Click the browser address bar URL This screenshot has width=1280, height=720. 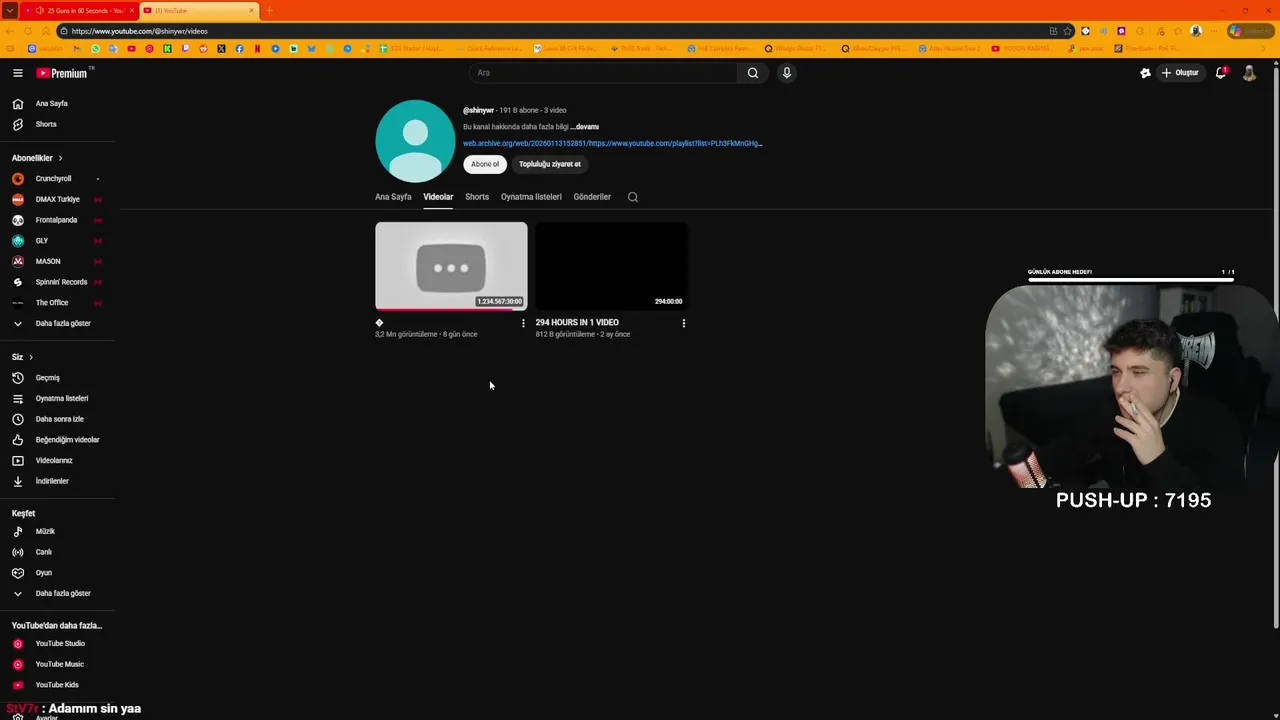140,31
